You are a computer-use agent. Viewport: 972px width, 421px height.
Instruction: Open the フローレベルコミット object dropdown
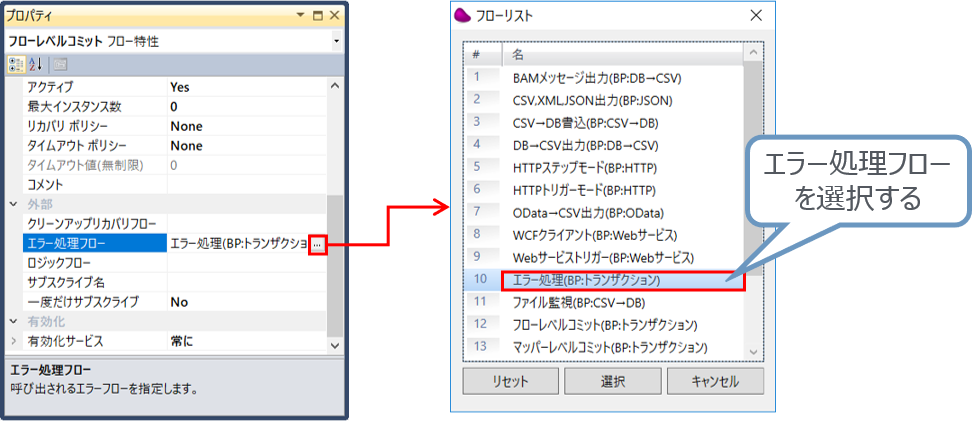(x=336, y=41)
